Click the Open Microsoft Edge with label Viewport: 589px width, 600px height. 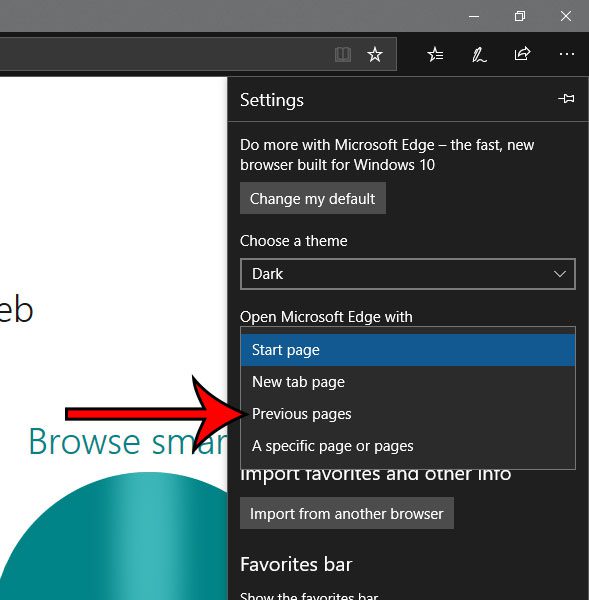326,317
